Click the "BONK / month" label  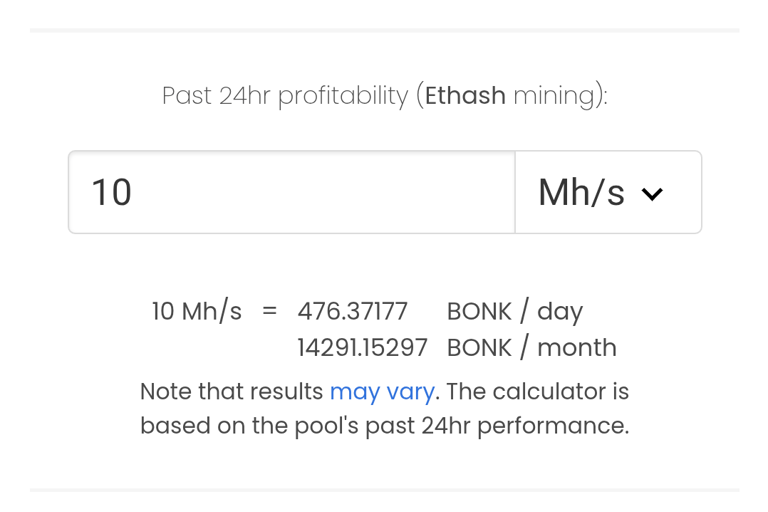pos(531,347)
